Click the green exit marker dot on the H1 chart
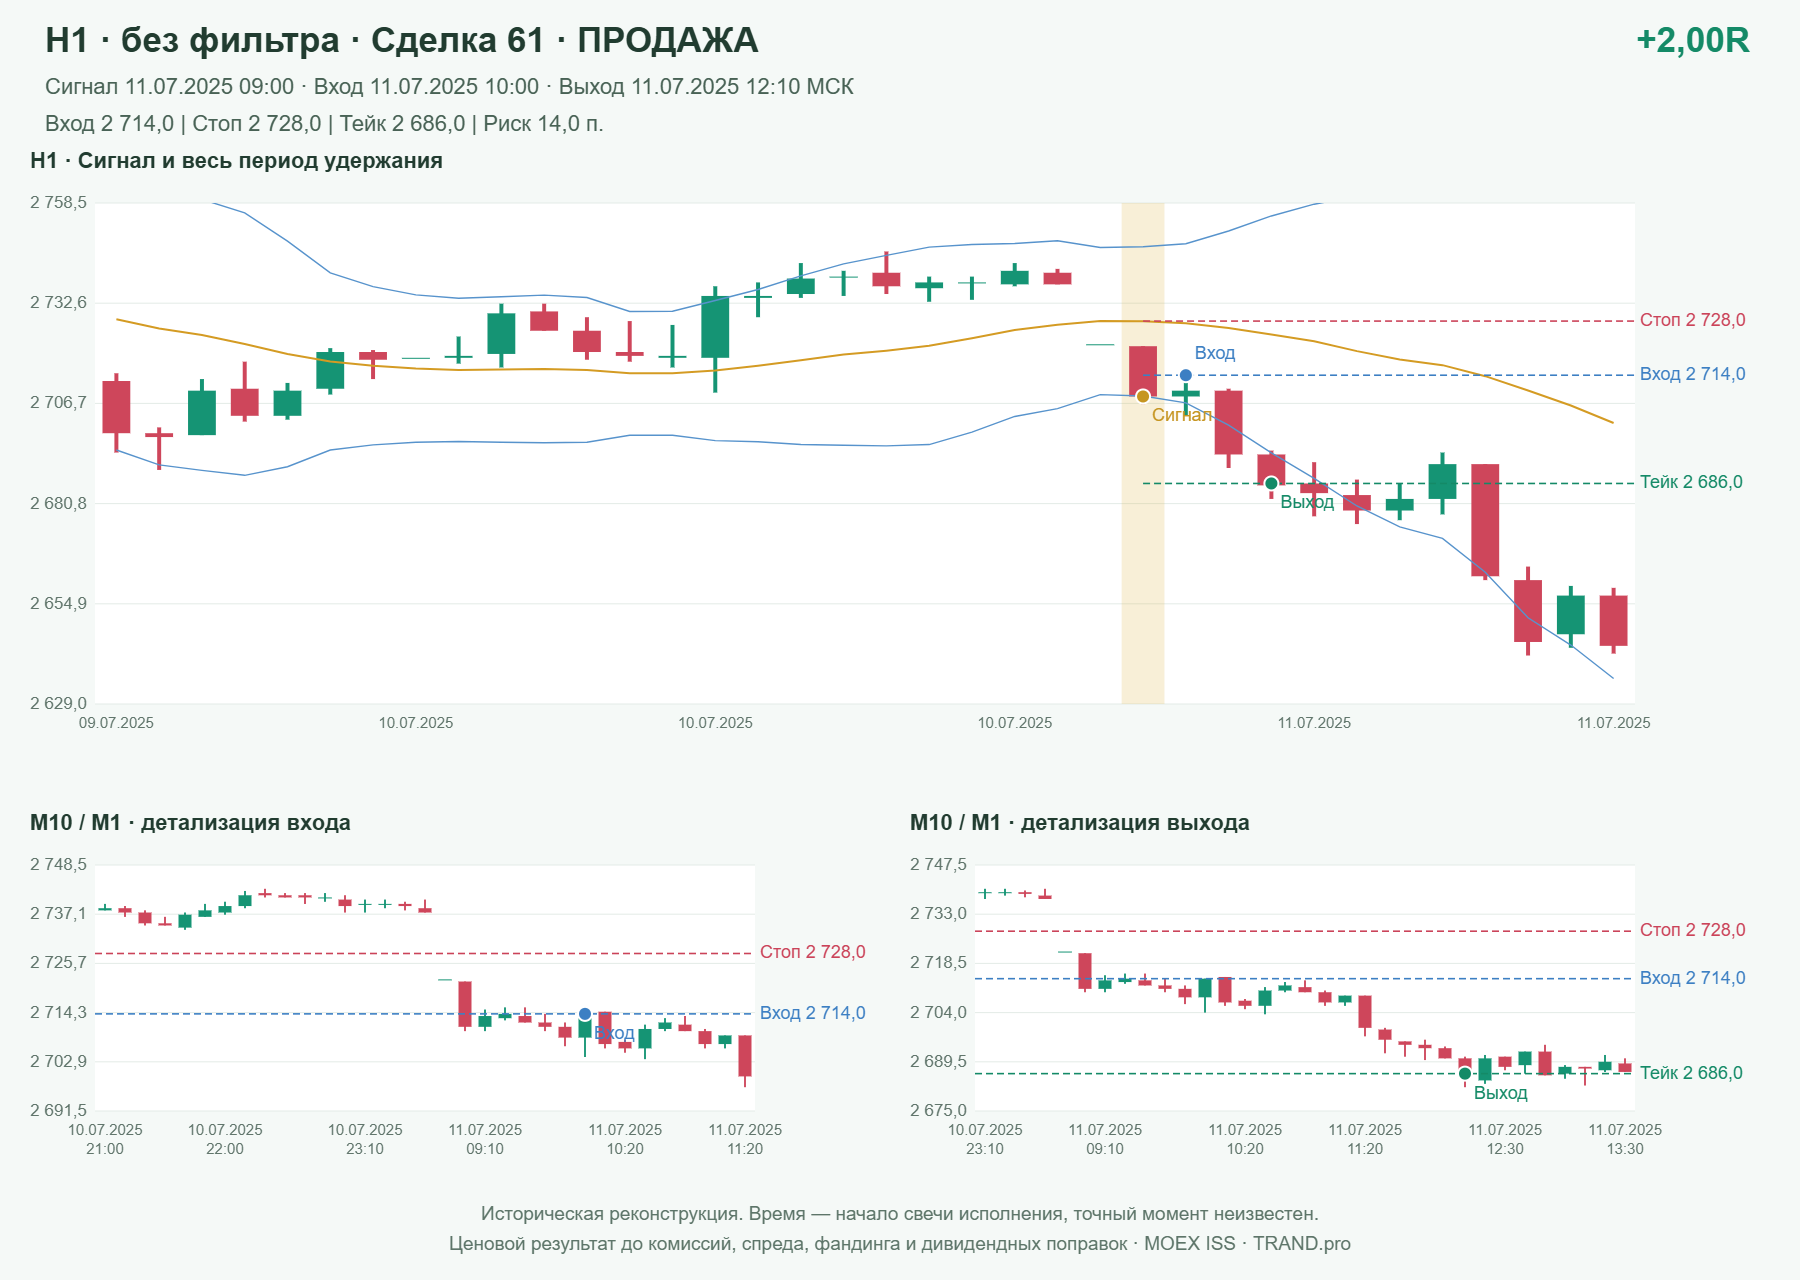This screenshot has height=1280, width=1800. point(1271,483)
